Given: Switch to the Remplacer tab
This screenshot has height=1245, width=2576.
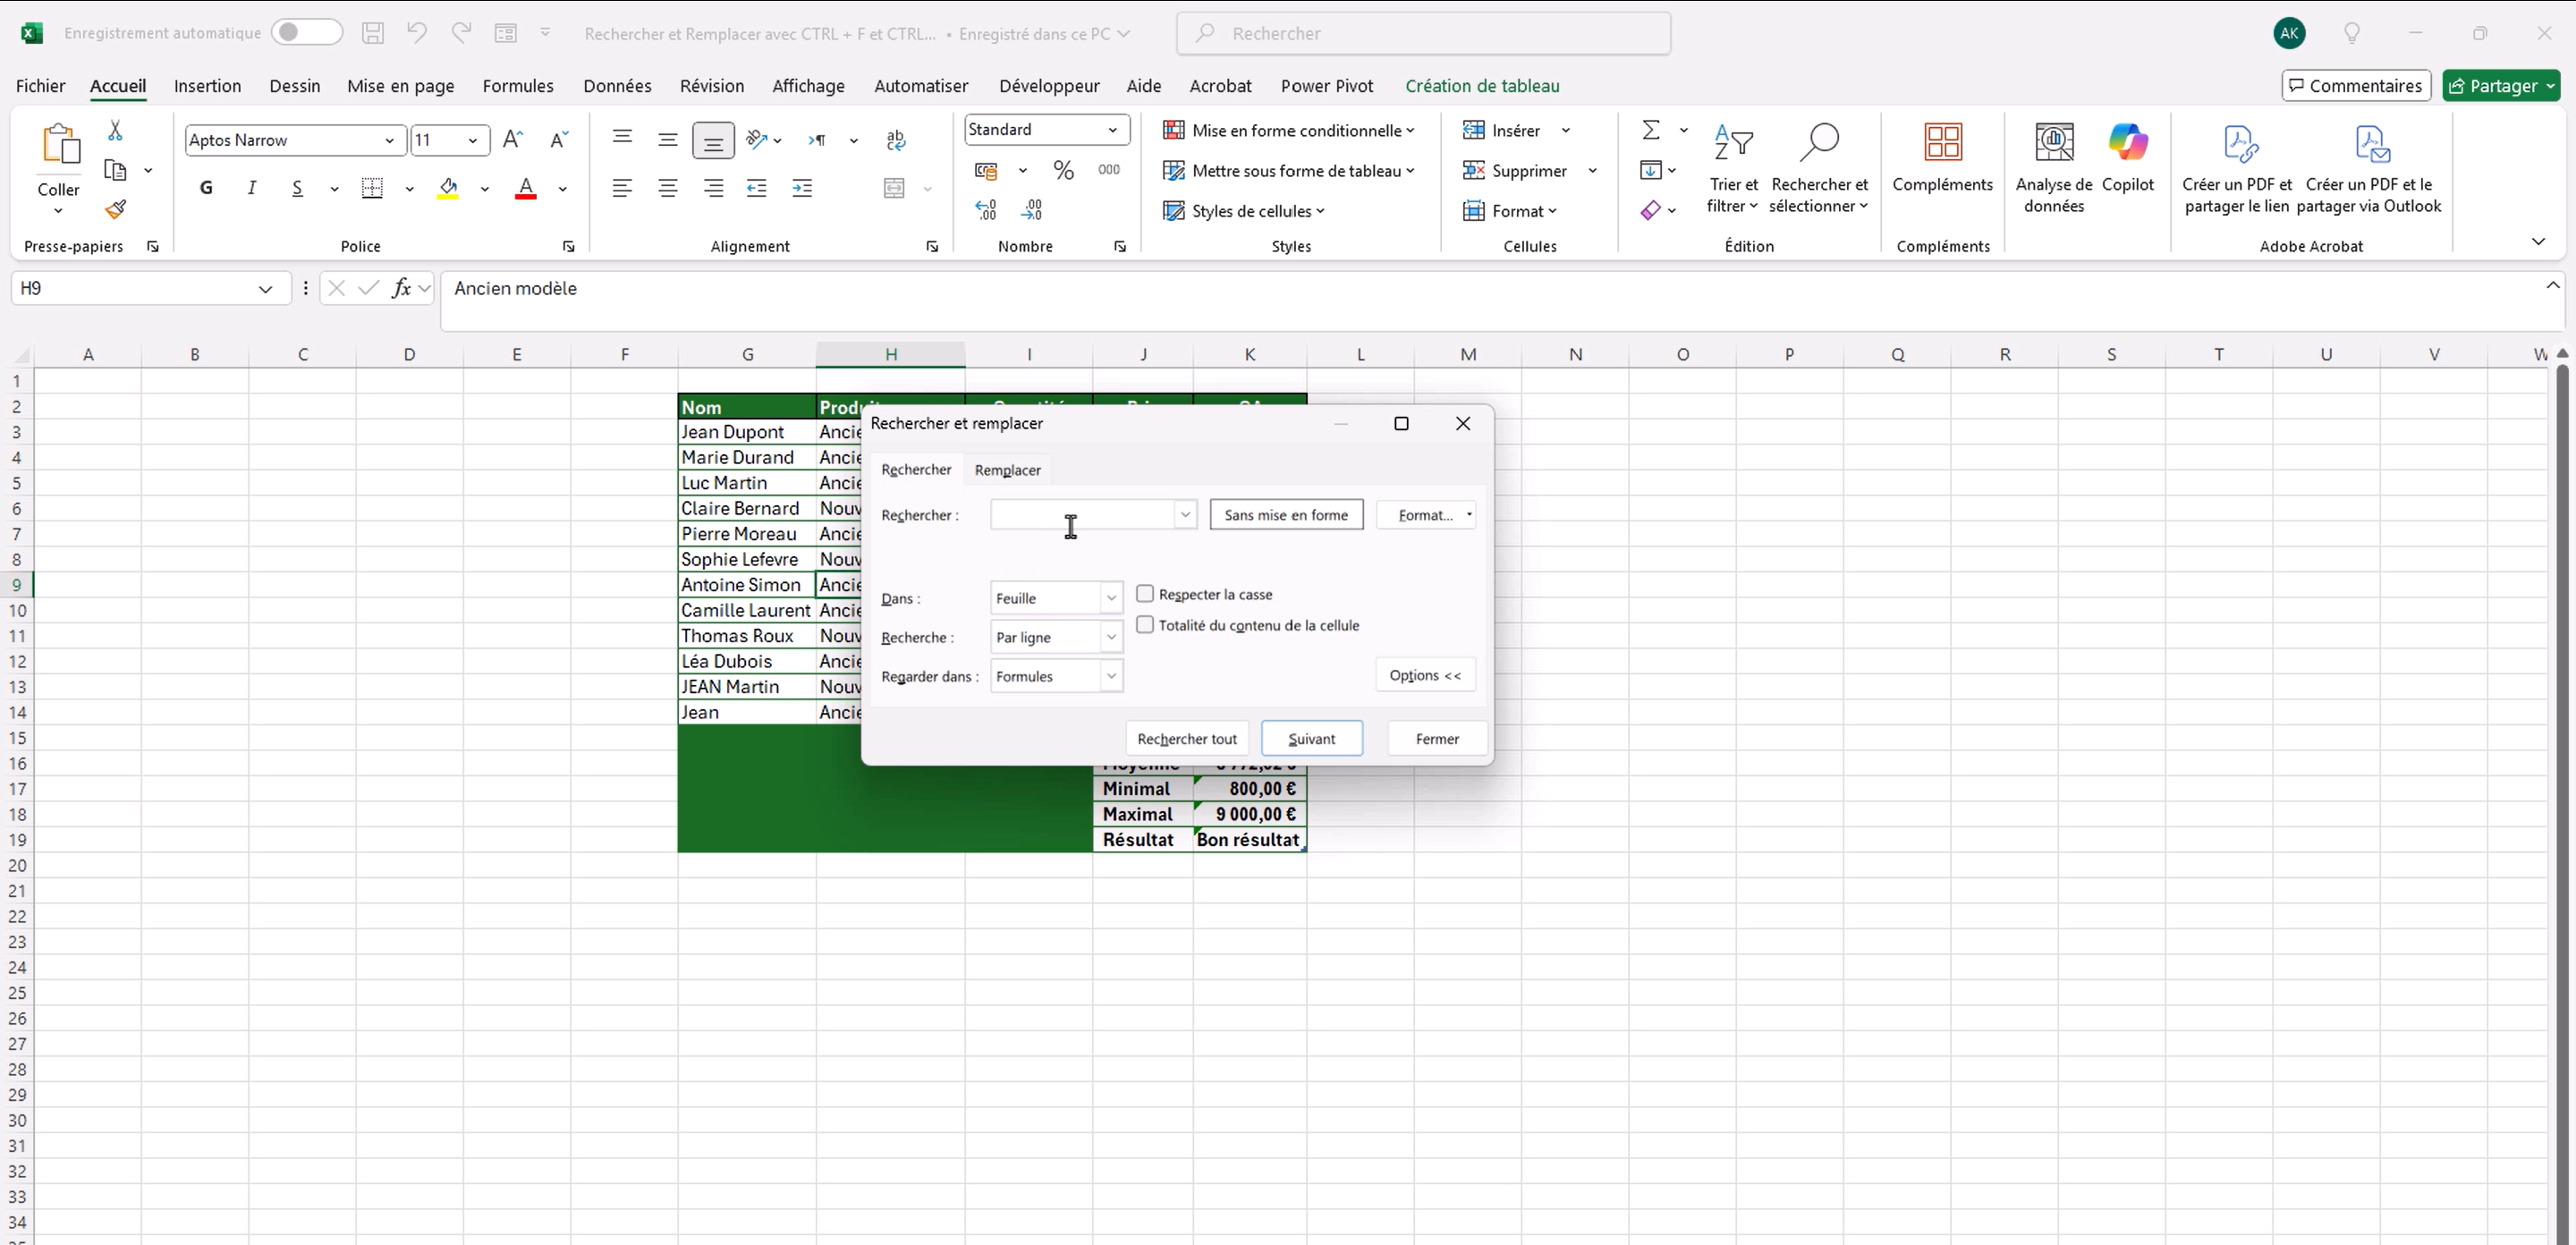Looking at the screenshot, I should coord(1007,470).
